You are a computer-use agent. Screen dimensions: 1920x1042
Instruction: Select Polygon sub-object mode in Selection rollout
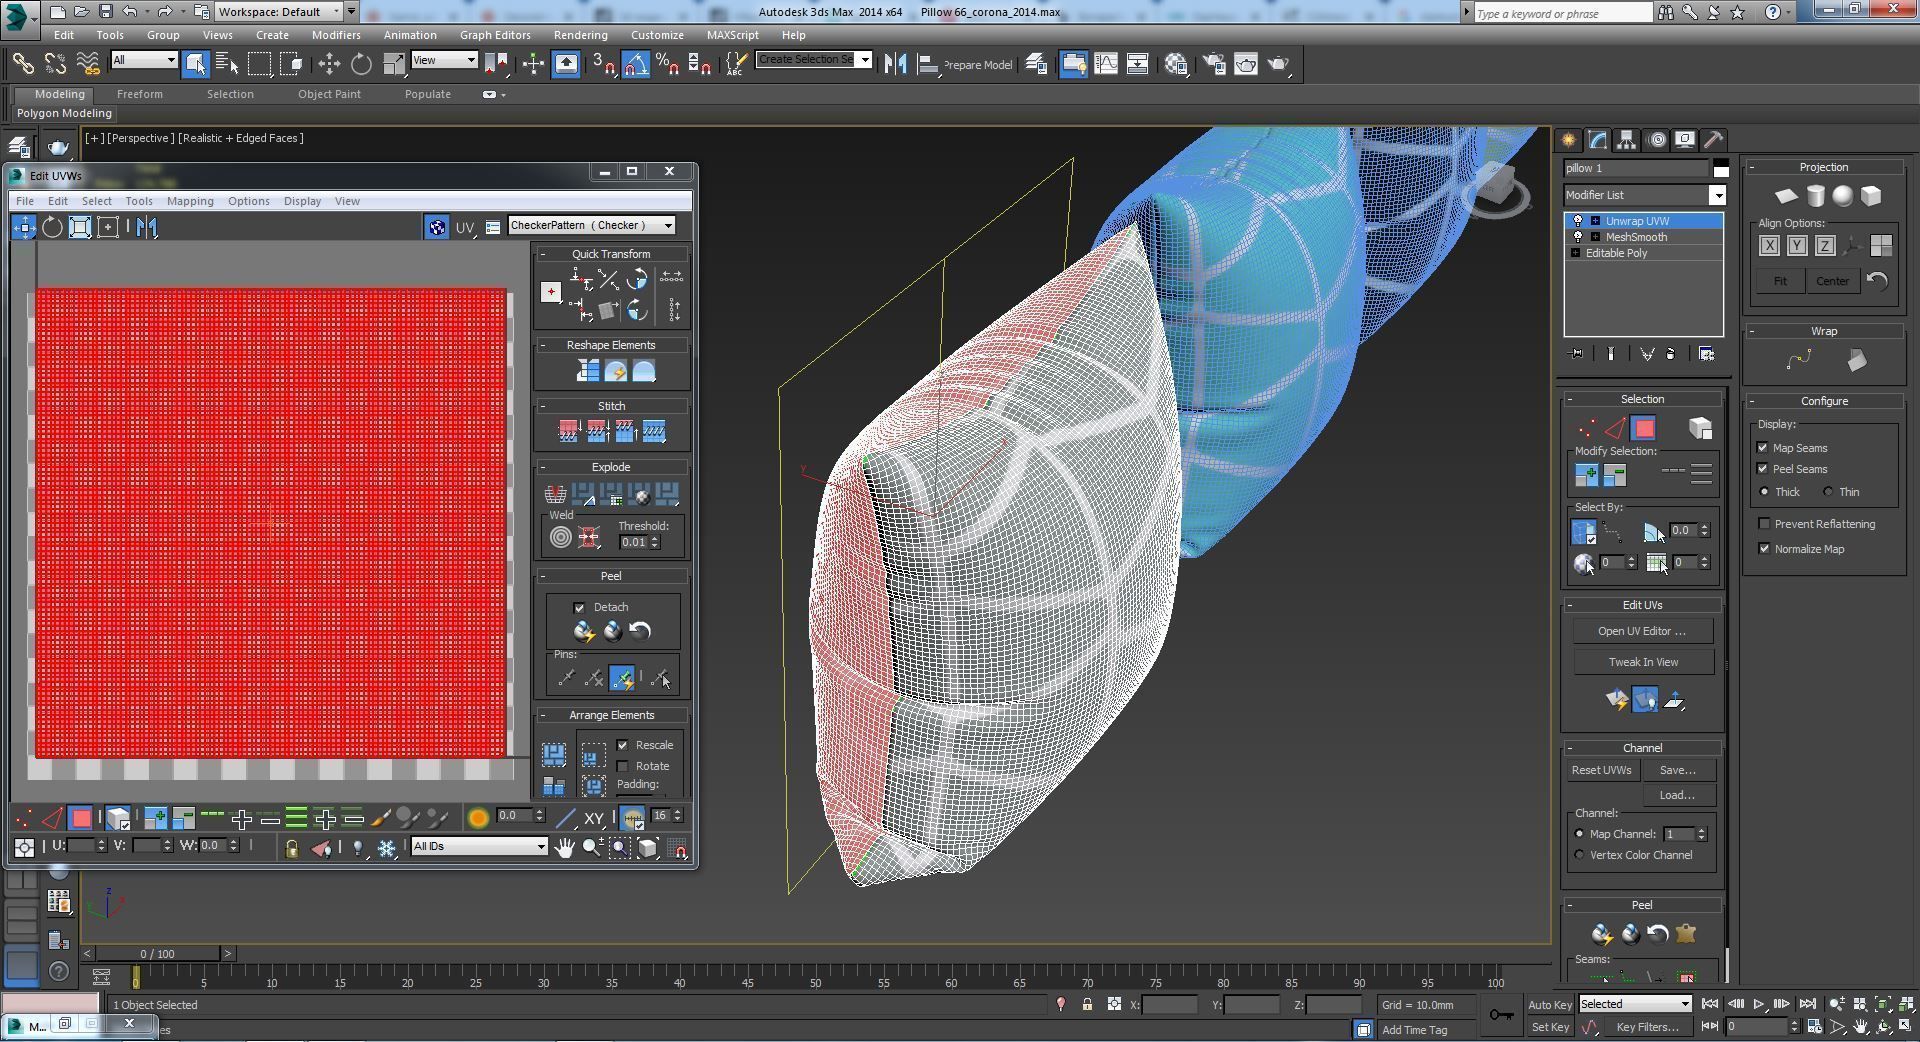pyautogui.click(x=1643, y=429)
